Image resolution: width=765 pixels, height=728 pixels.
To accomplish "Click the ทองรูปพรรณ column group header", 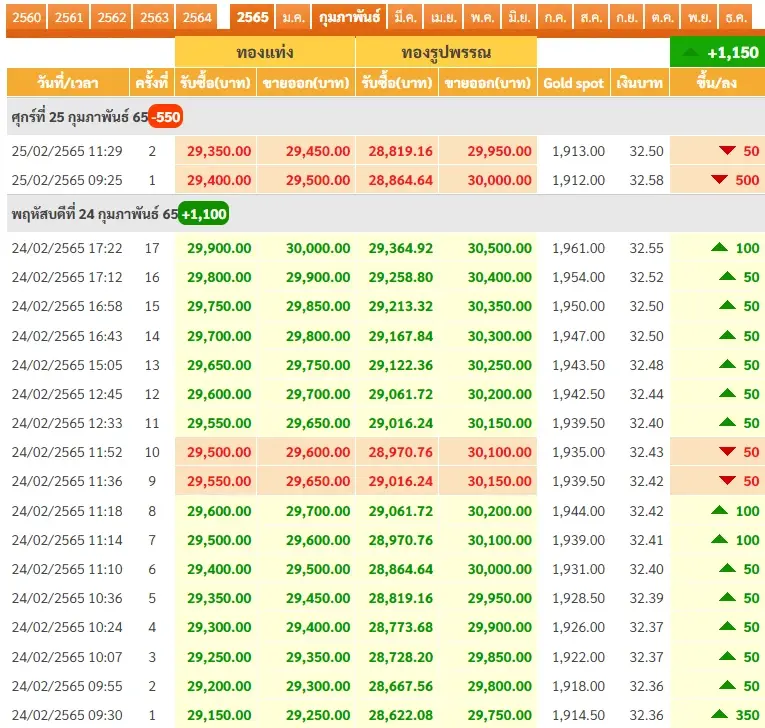I will pyautogui.click(x=446, y=52).
